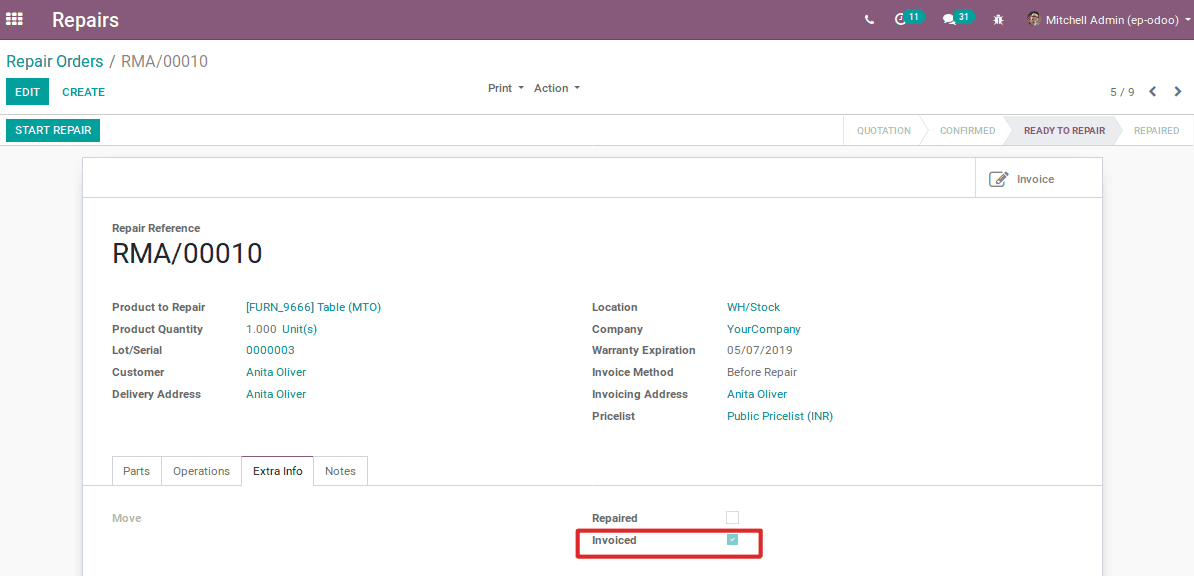The image size is (1194, 576).
Task: Open Public Pricelist (INR) link
Action: tap(780, 417)
